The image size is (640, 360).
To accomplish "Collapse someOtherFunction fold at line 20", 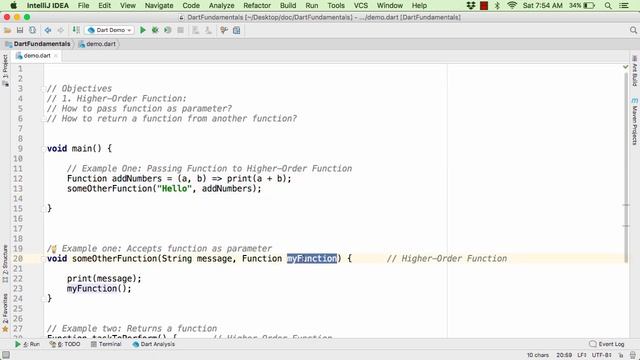I will 43,259.
